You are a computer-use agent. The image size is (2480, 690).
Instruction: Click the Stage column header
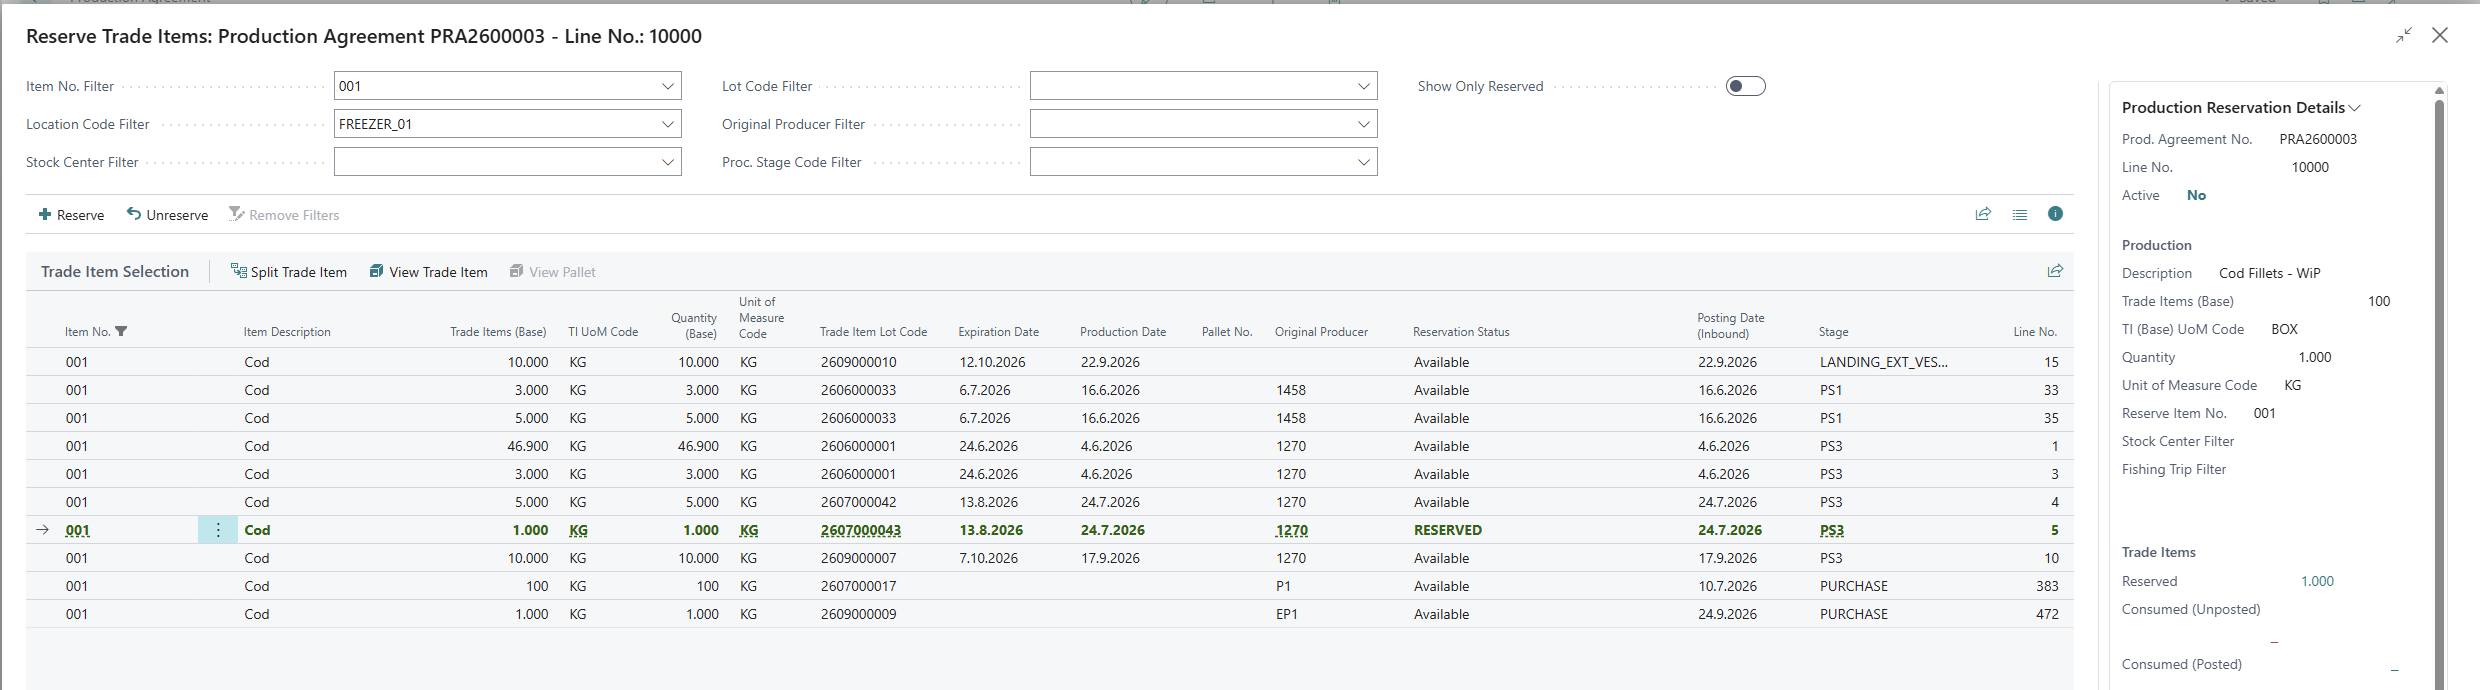[x=1833, y=332]
